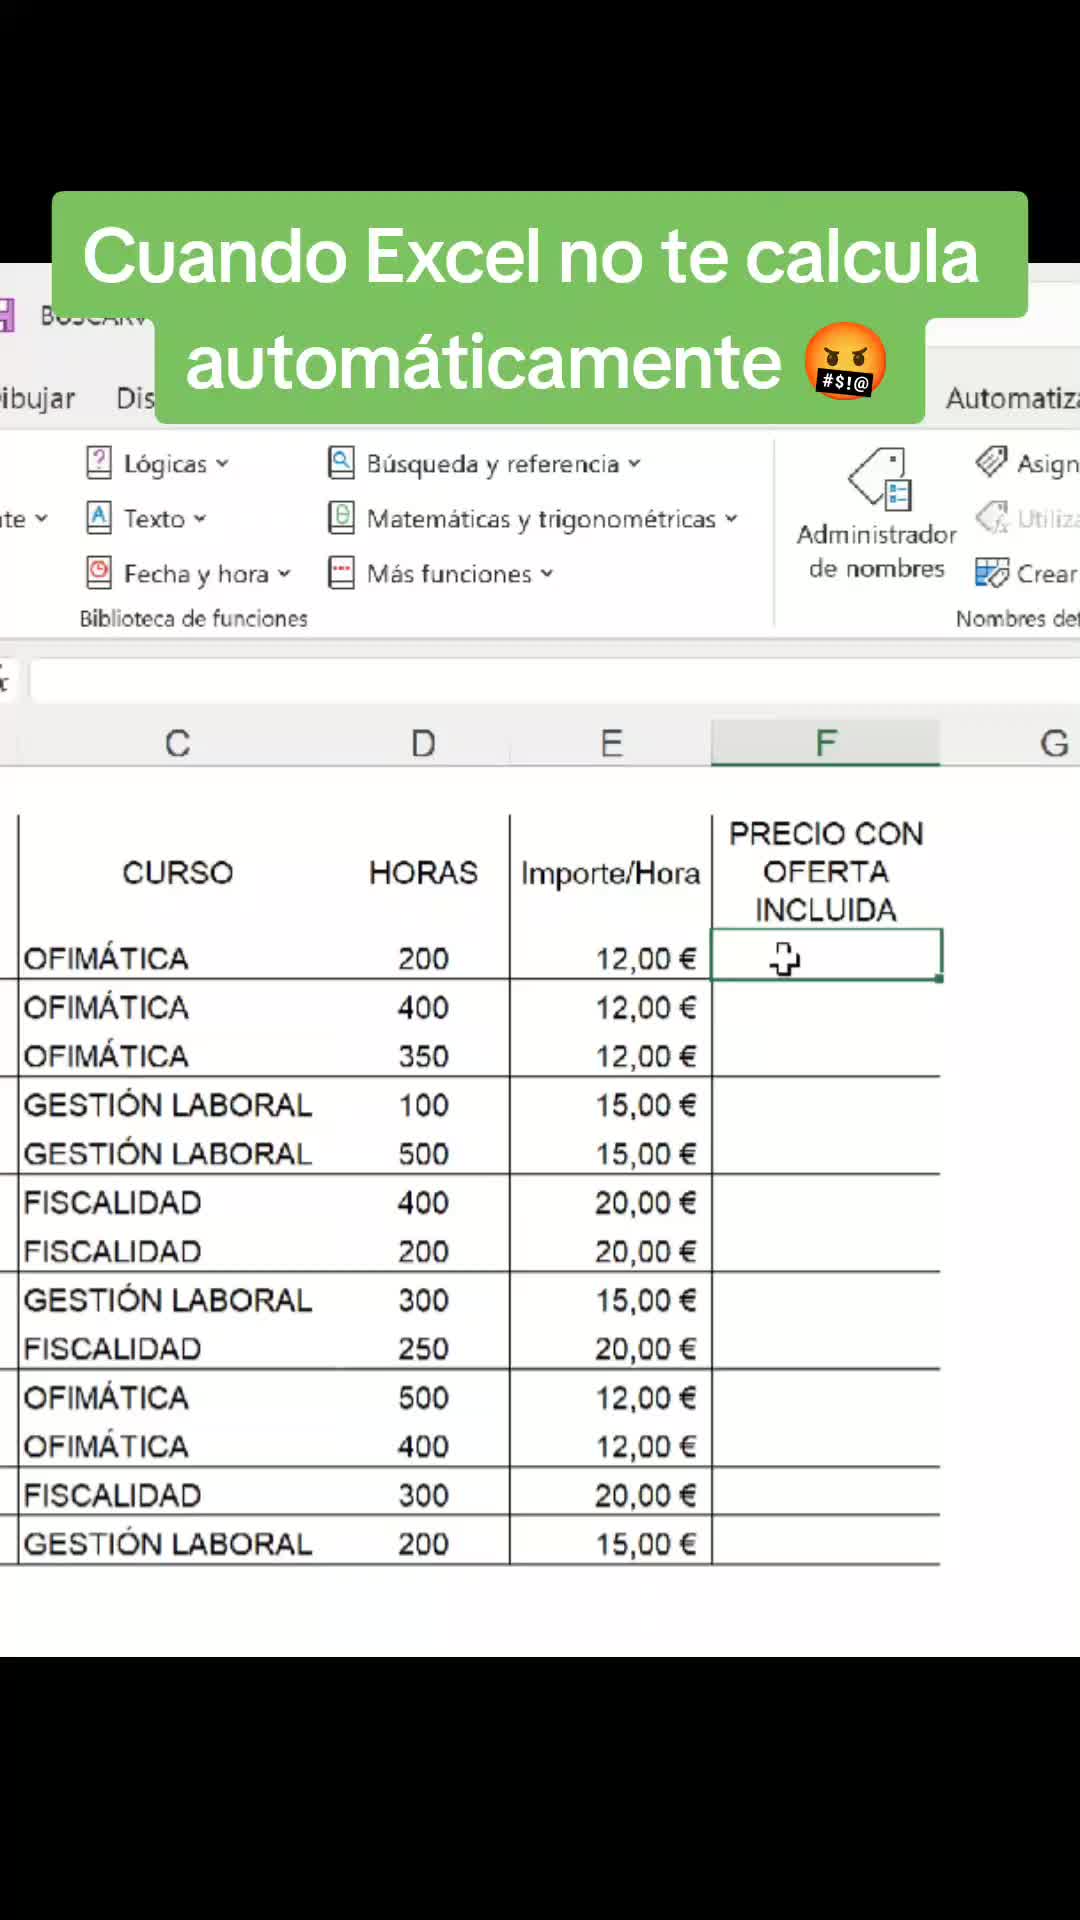The height and width of the screenshot is (1920, 1080).
Task: Click the cell with 100 hours
Action: click(x=423, y=1105)
